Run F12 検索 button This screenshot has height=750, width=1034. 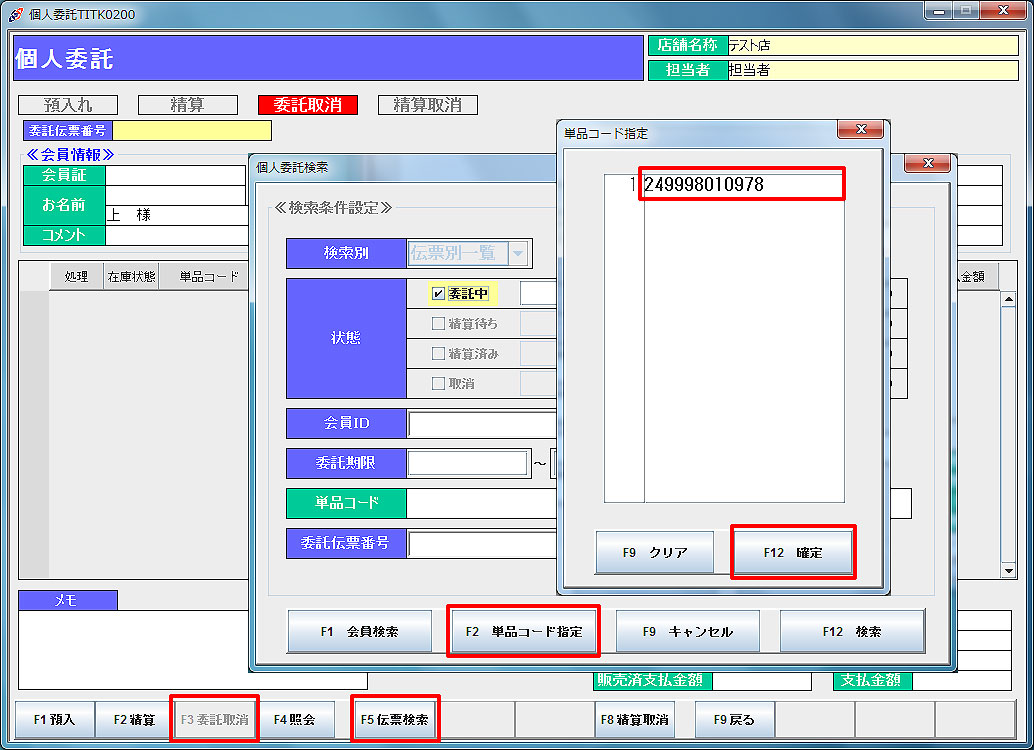(852, 631)
